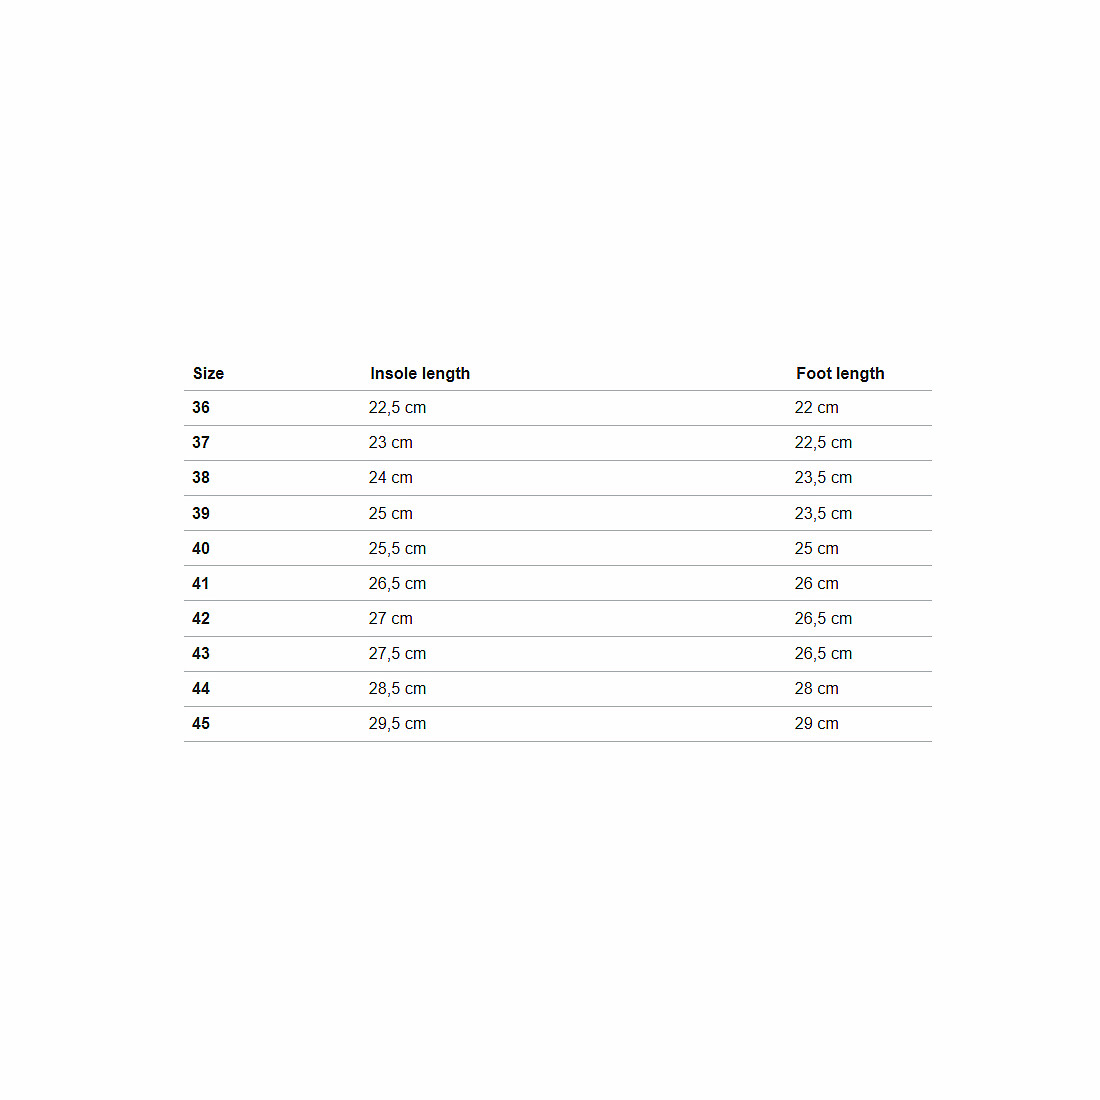Select size 38 row label
This screenshot has height=1100, width=1100.
[201, 478]
